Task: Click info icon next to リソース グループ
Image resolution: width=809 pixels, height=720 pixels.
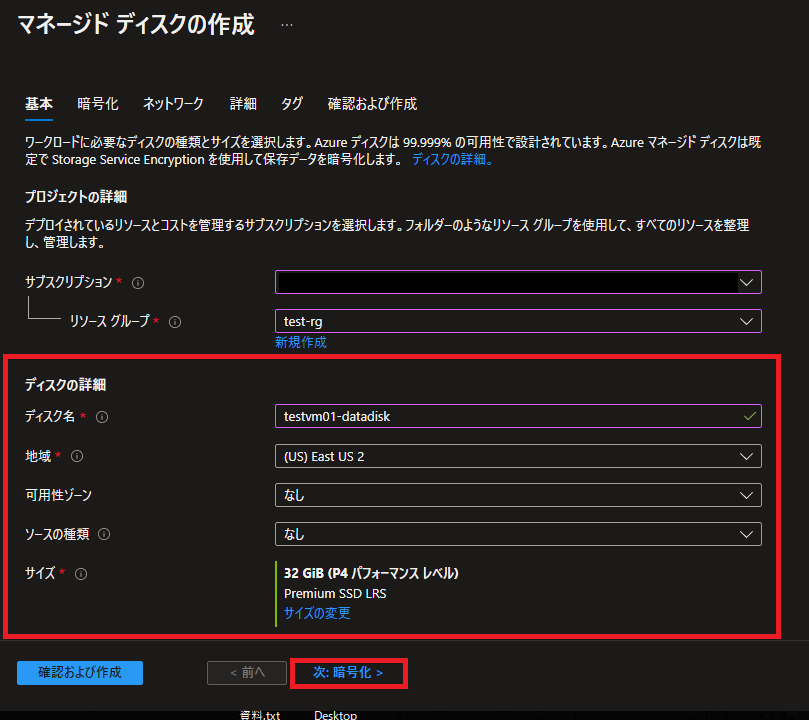Action: (x=175, y=322)
